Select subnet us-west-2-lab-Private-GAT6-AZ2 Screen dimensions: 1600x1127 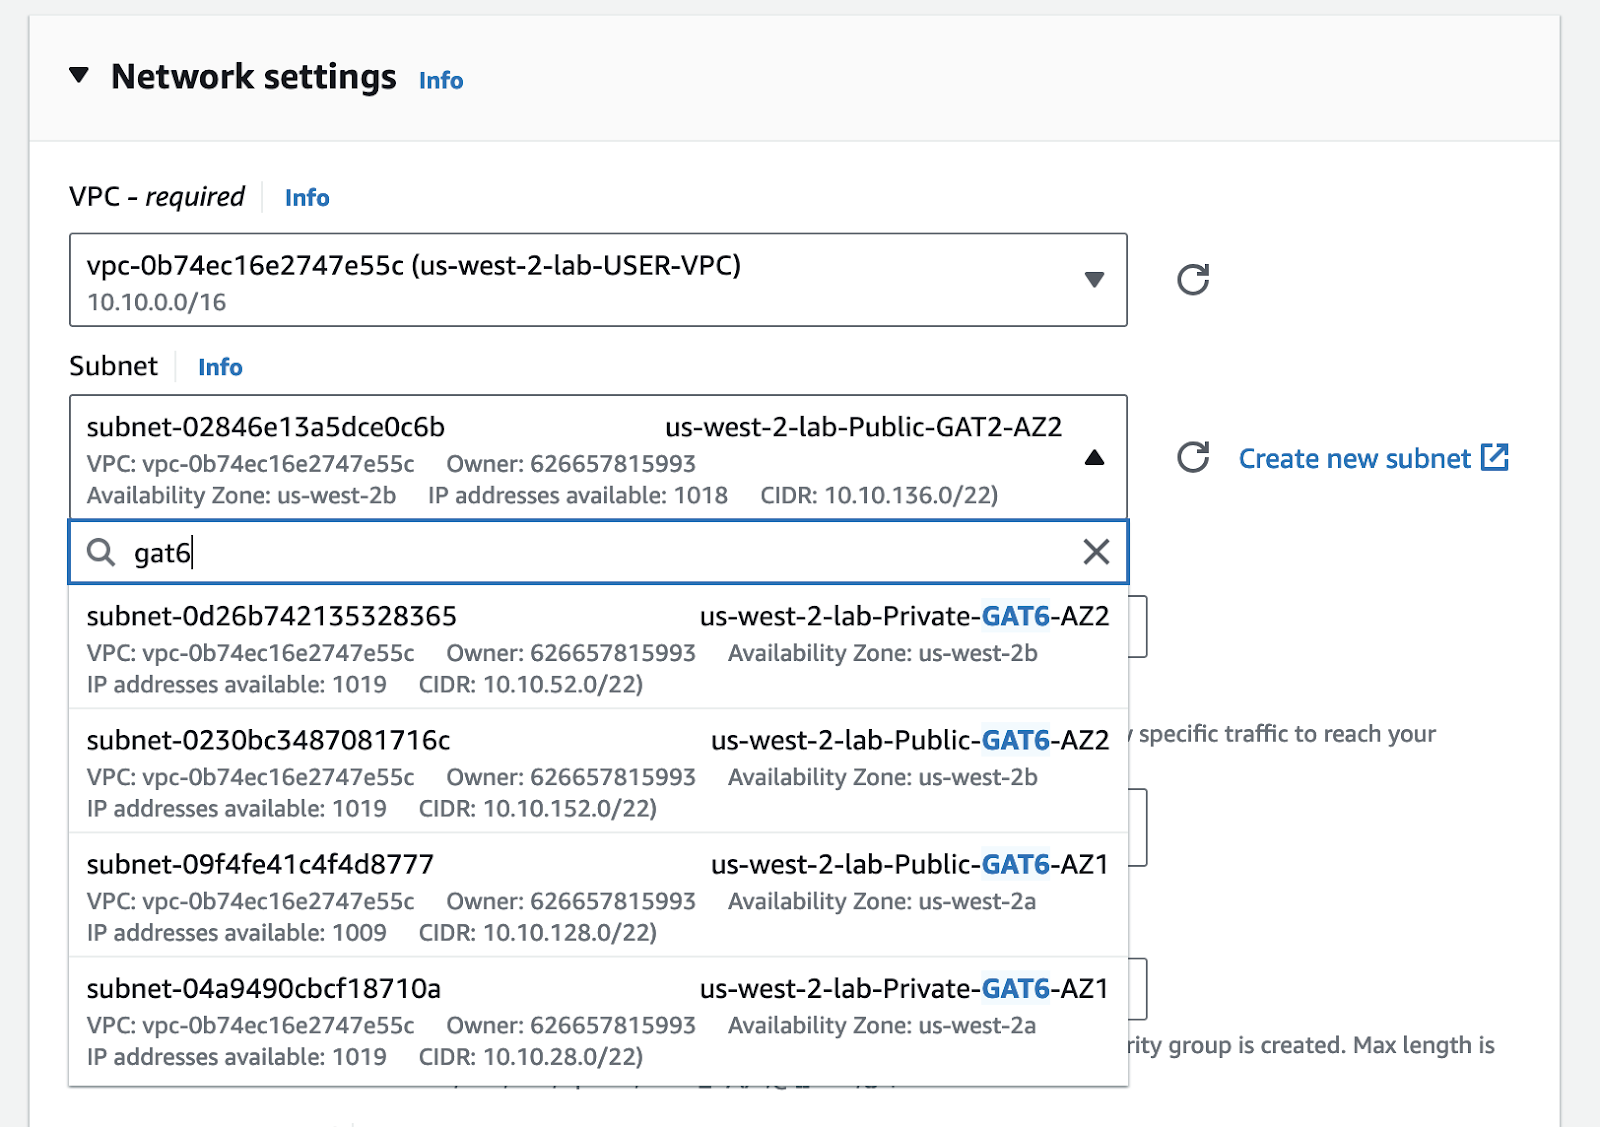click(x=597, y=648)
